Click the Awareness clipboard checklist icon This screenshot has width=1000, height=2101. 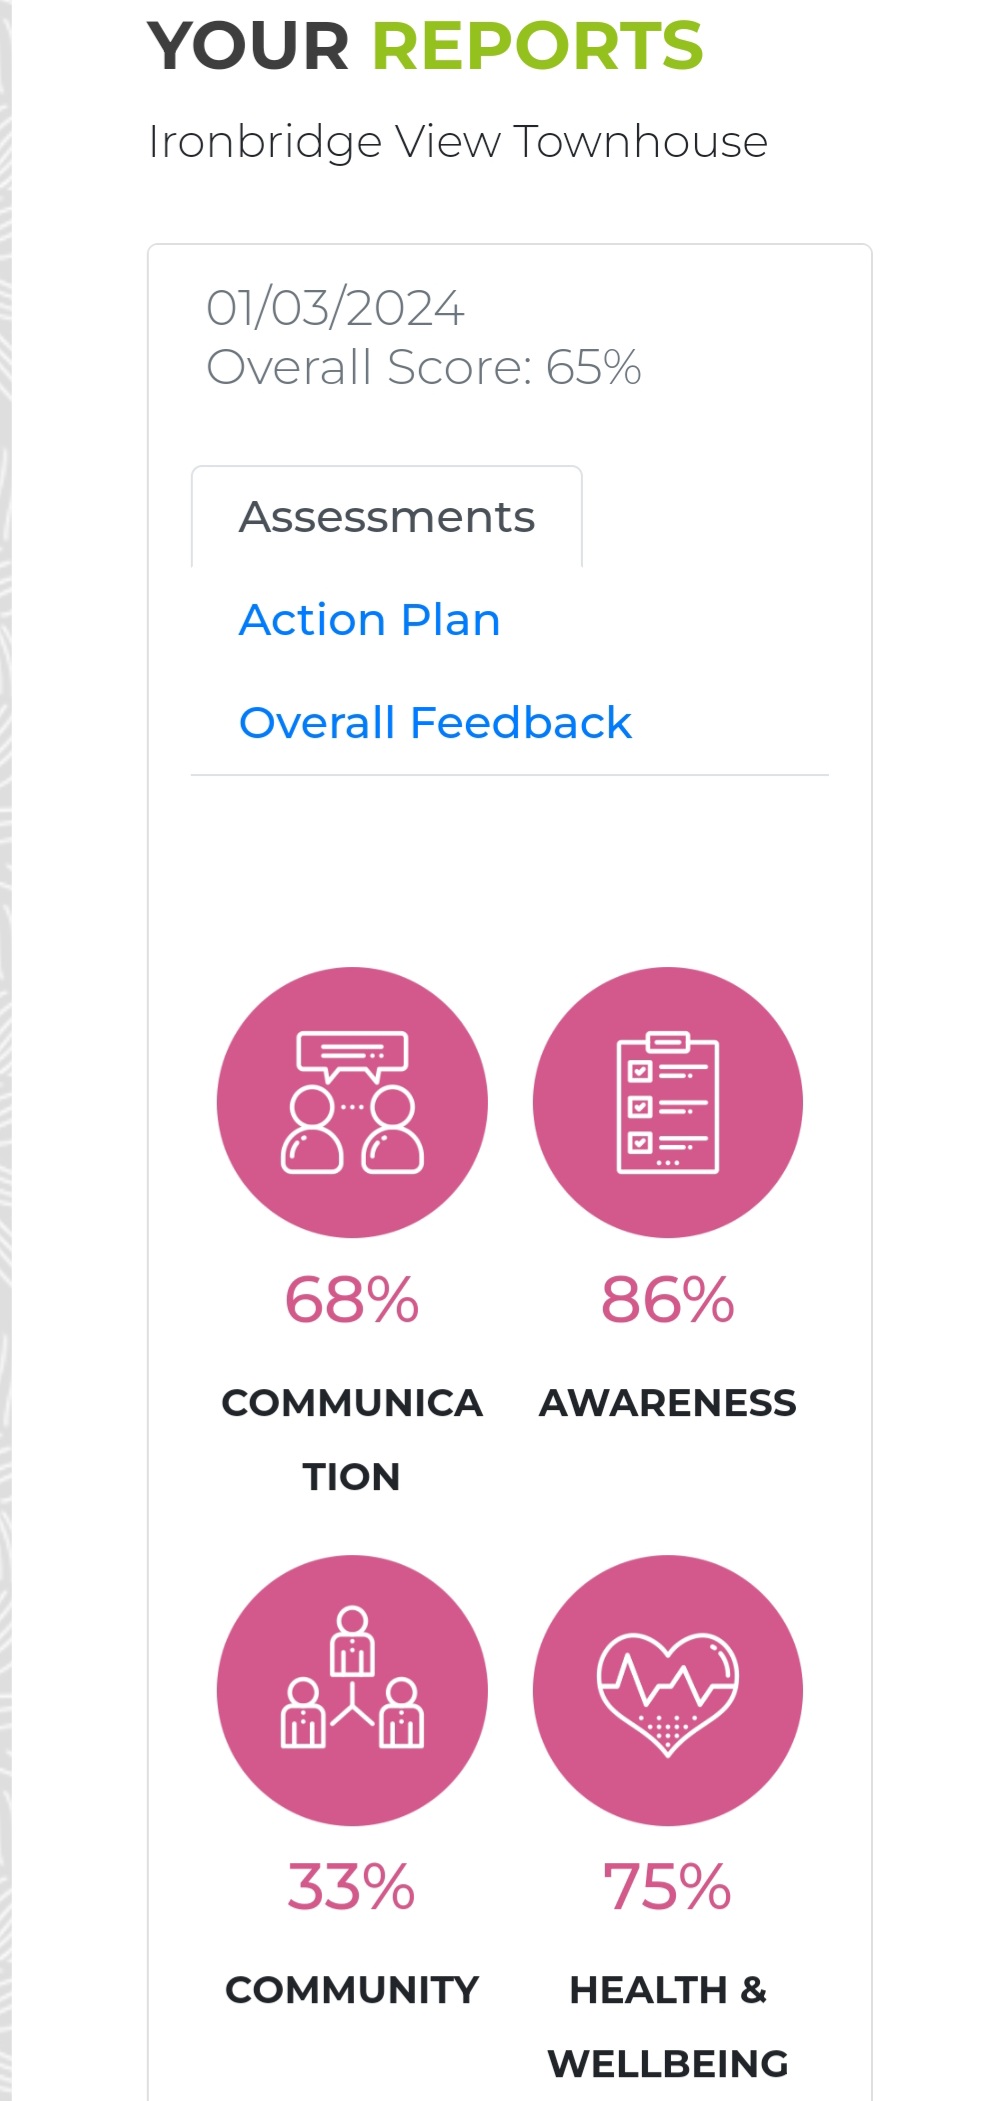tap(668, 1102)
